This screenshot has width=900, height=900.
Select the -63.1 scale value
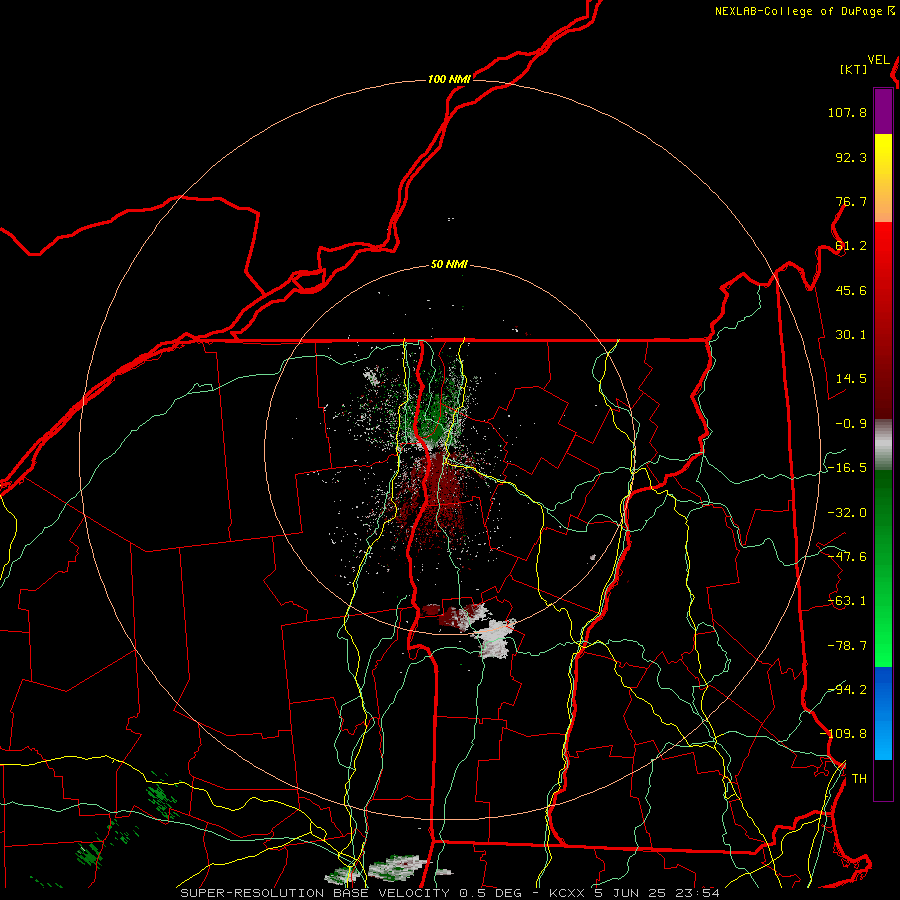(x=847, y=601)
